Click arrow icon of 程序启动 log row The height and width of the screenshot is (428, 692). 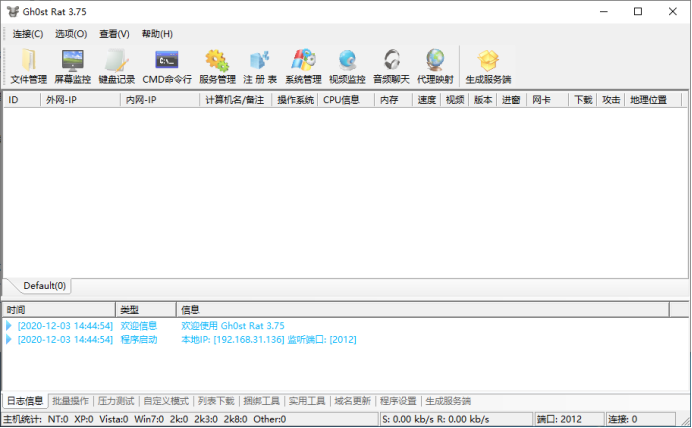(x=9, y=340)
